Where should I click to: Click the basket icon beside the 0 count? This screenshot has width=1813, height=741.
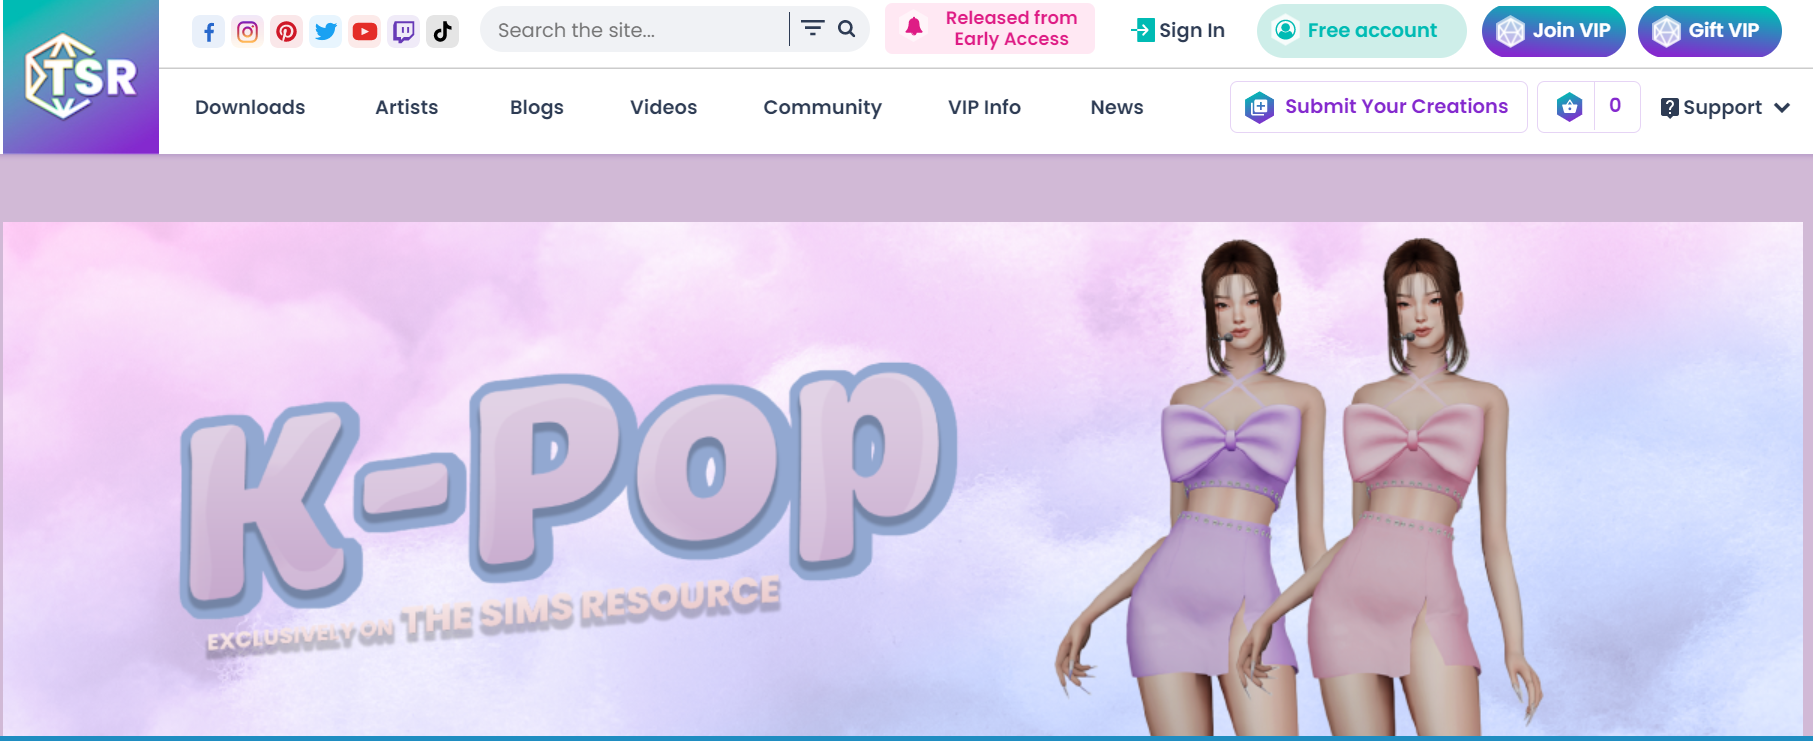pos(1570,106)
